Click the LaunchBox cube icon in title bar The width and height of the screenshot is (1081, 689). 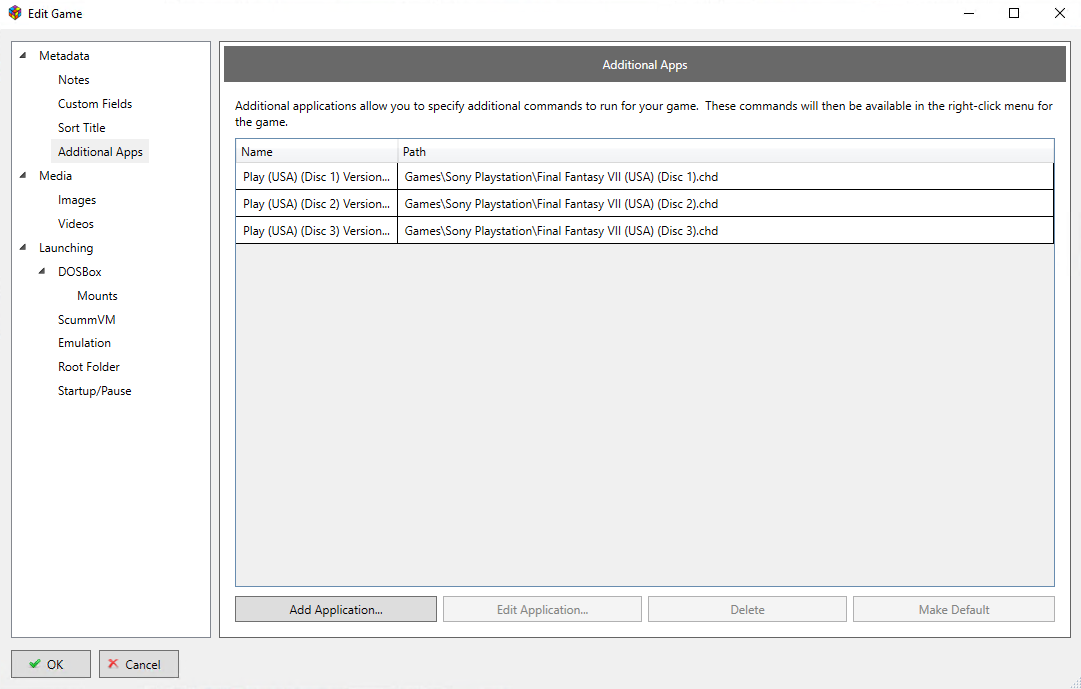tap(14, 13)
